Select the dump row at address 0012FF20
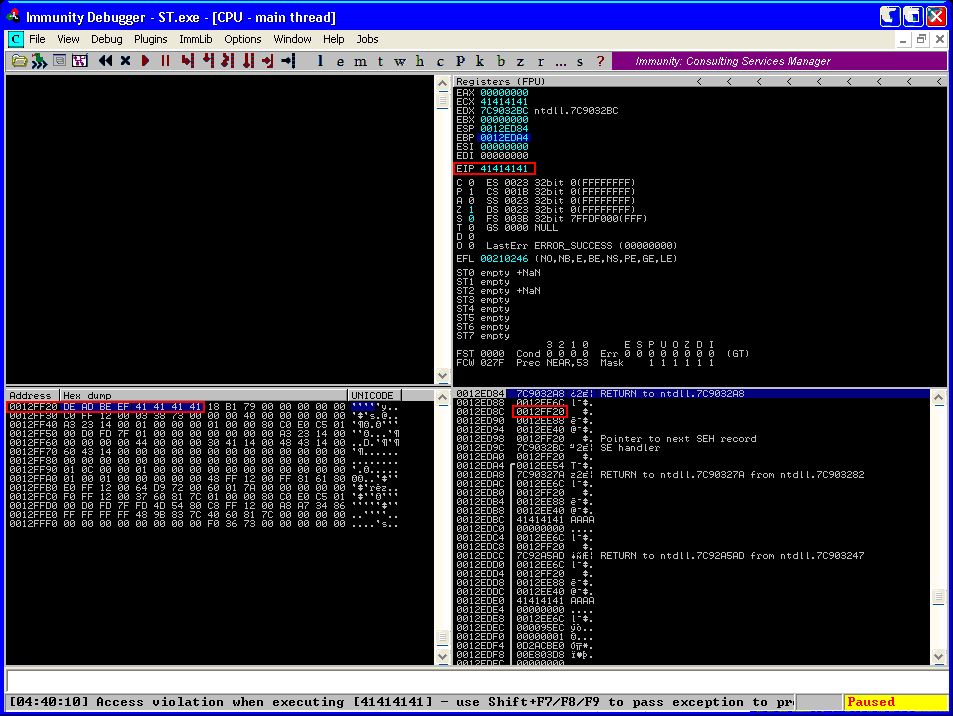 point(204,407)
